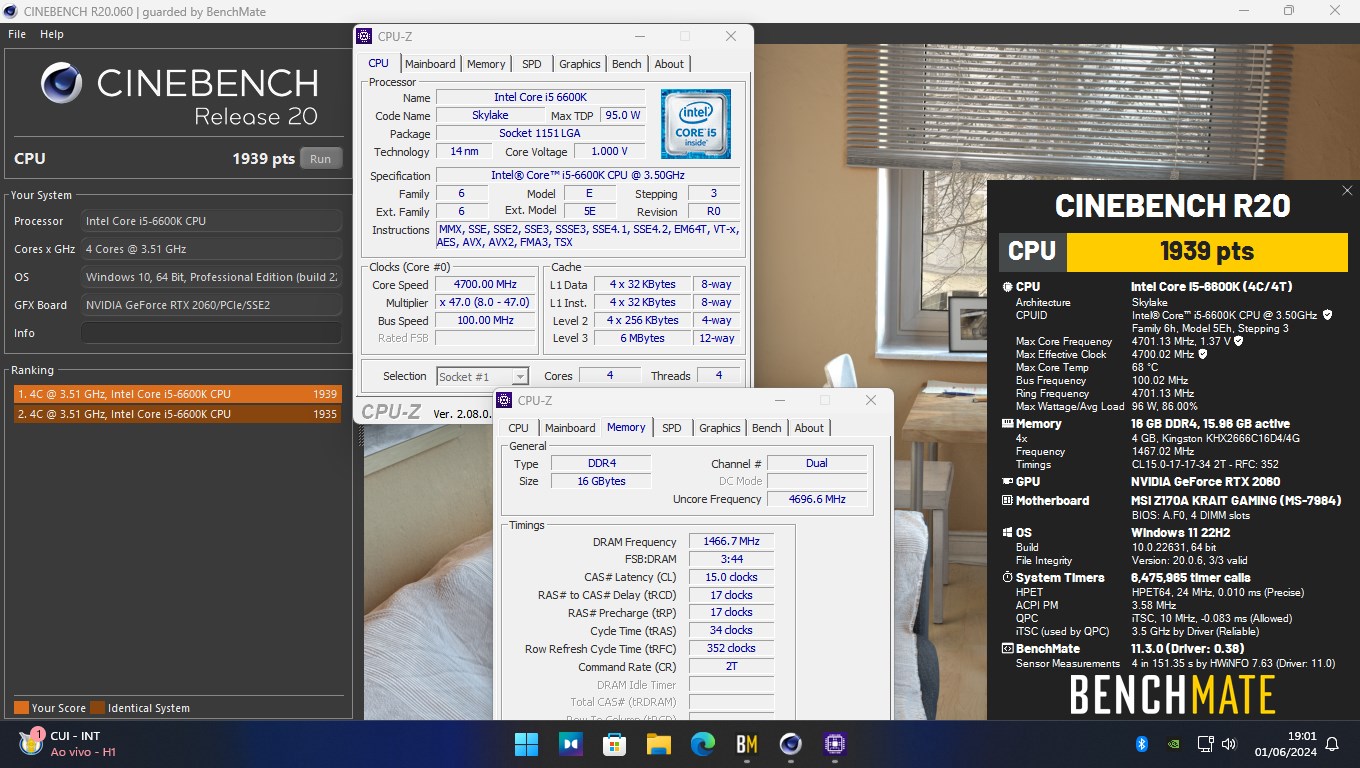Screen dimensions: 1360x768
Task: Switch to BenchMate via BM taskbar icon
Action: [x=746, y=744]
